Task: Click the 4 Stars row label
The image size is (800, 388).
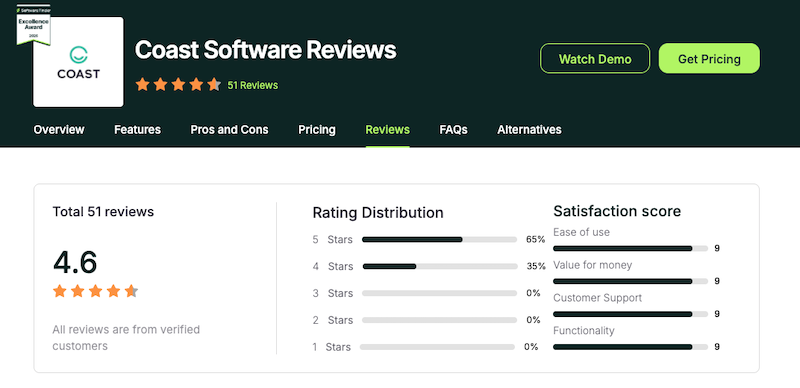Action: point(333,266)
